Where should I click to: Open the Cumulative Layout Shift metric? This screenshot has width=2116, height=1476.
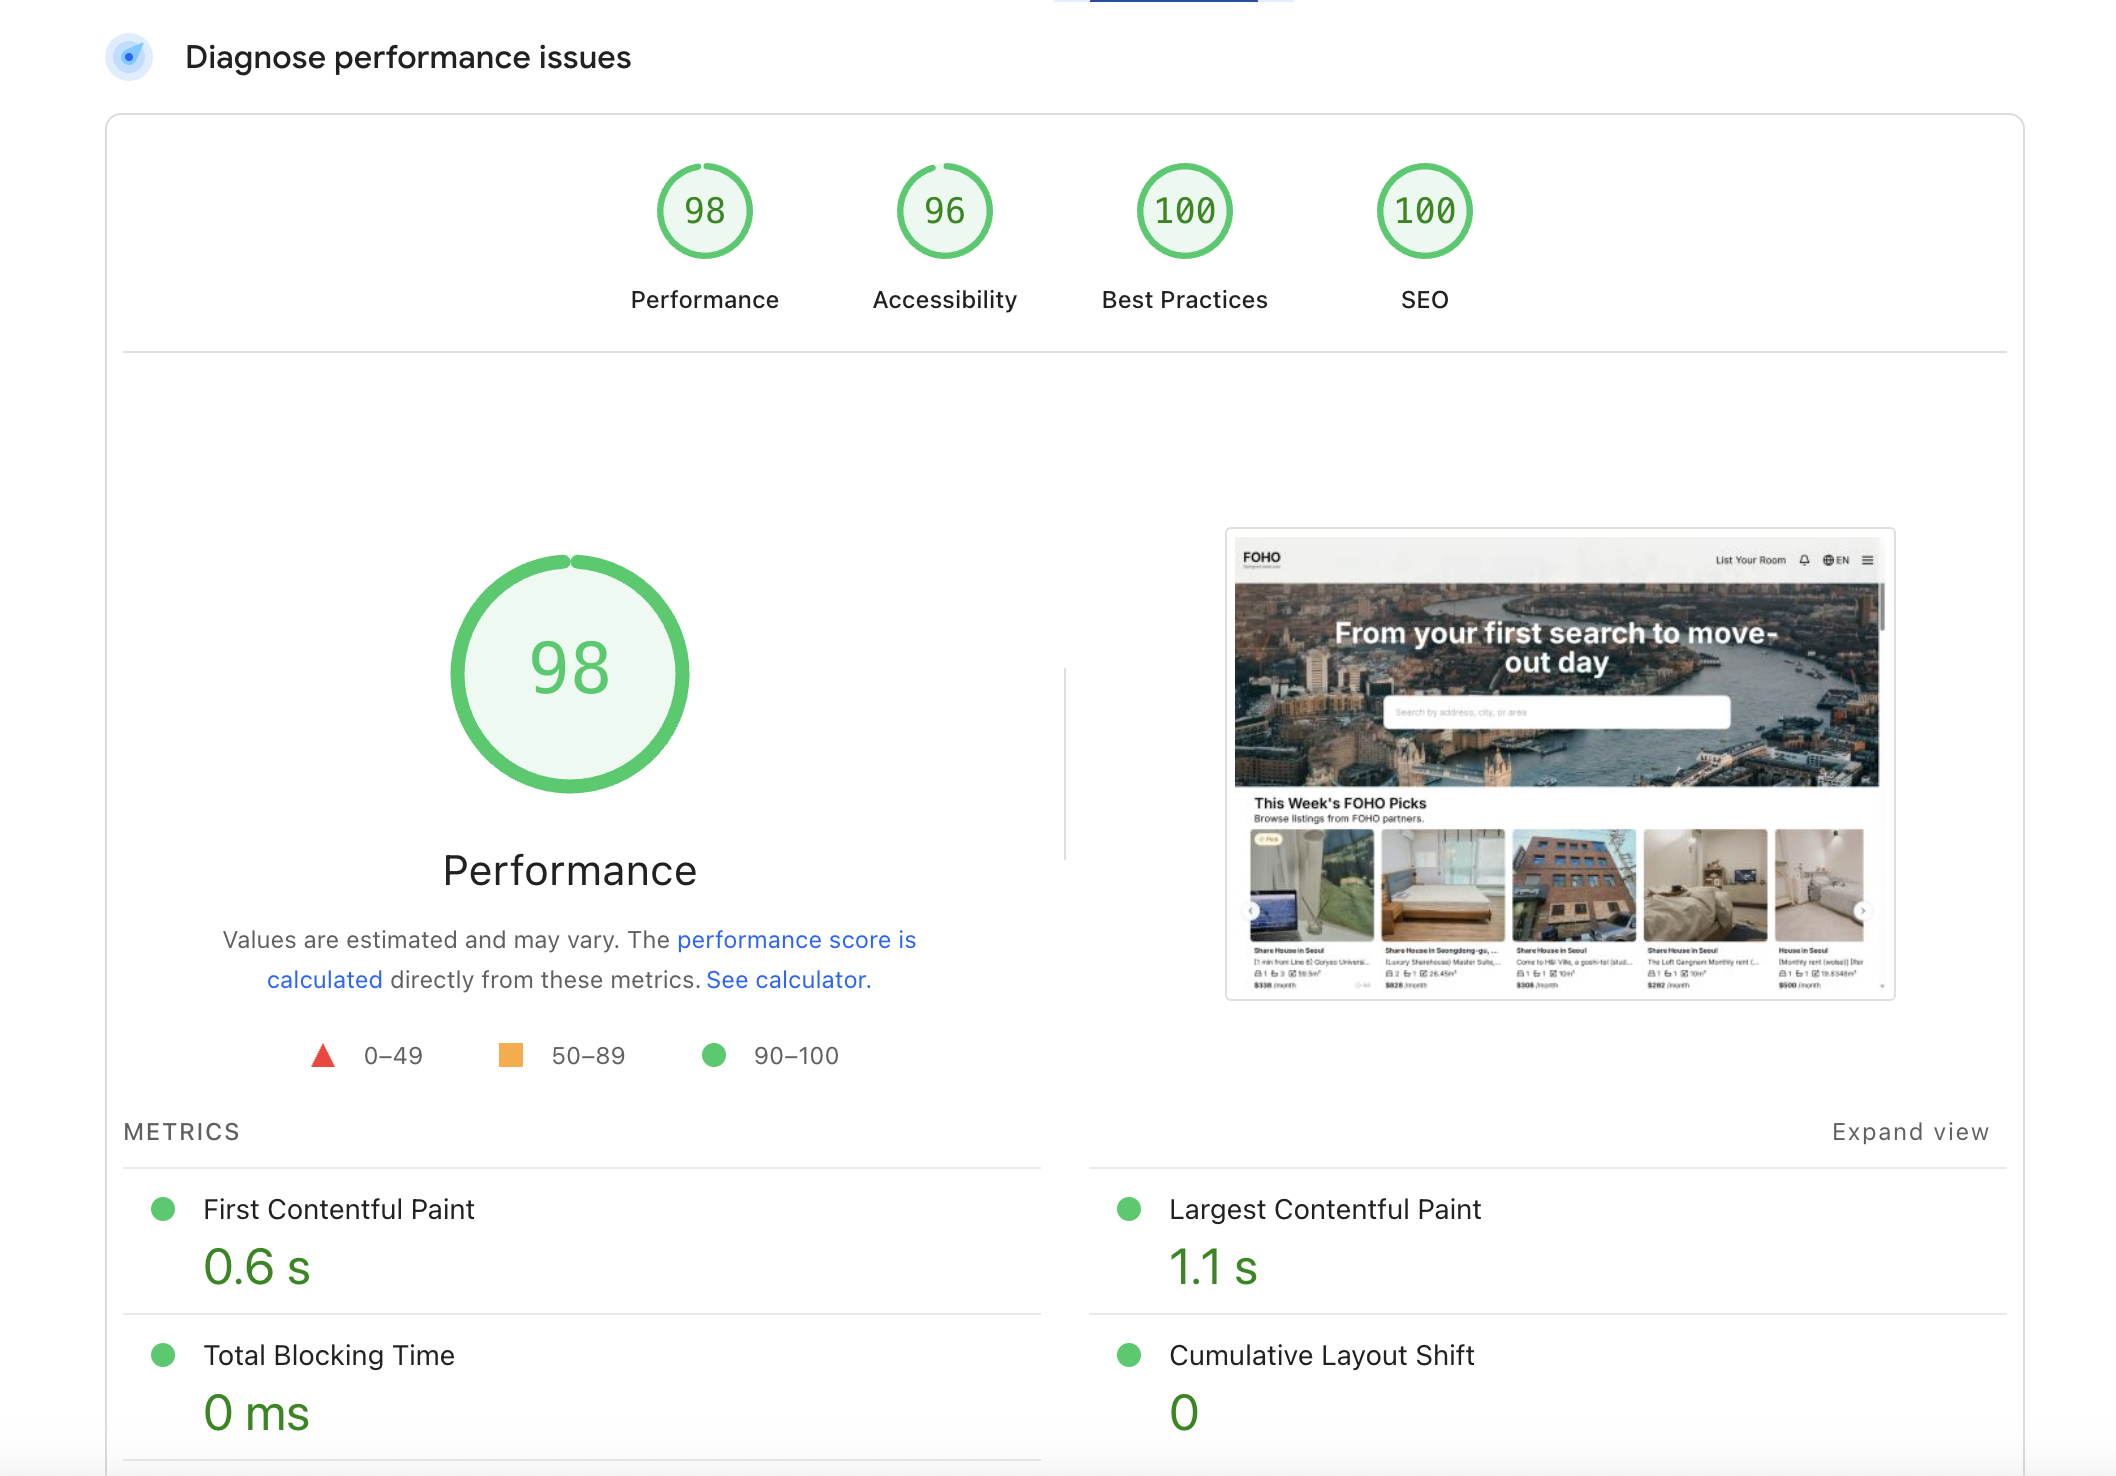1321,1355
